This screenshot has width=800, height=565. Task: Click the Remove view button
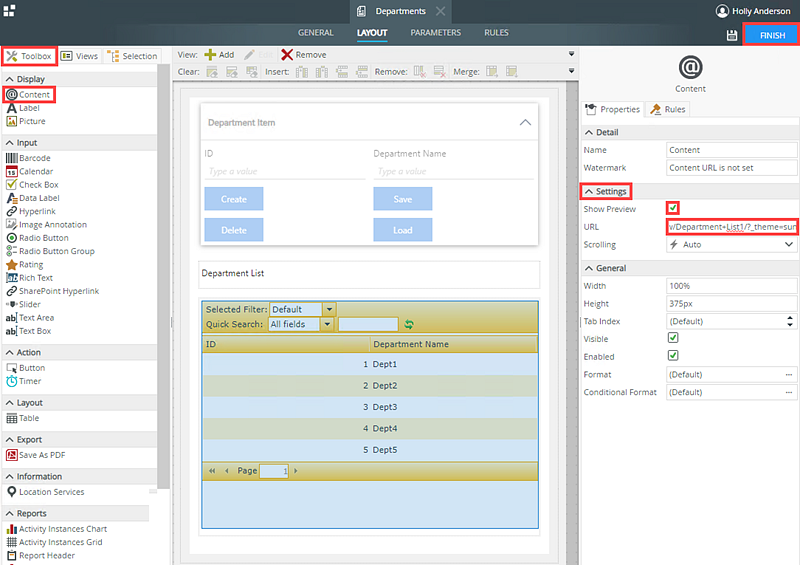click(303, 55)
